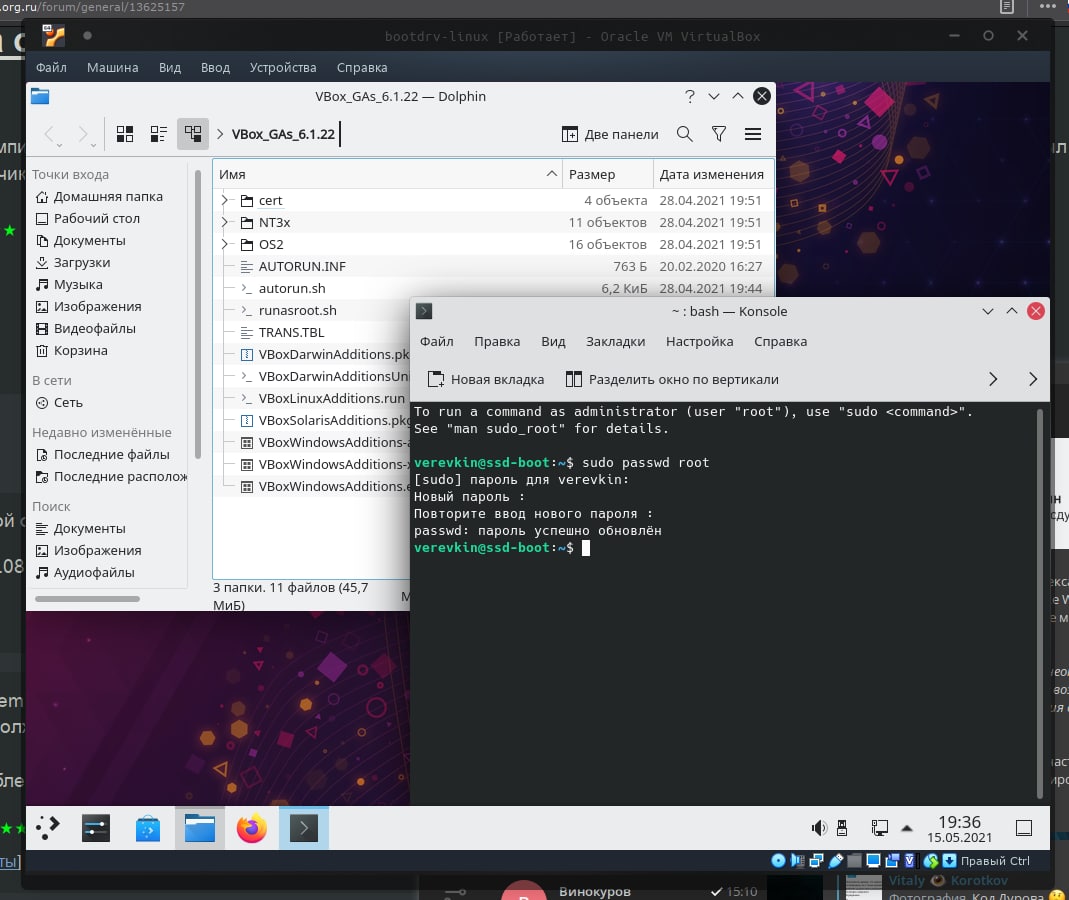The image size is (1069, 900).
Task: Select the runasroot.sh file
Action: 297,310
